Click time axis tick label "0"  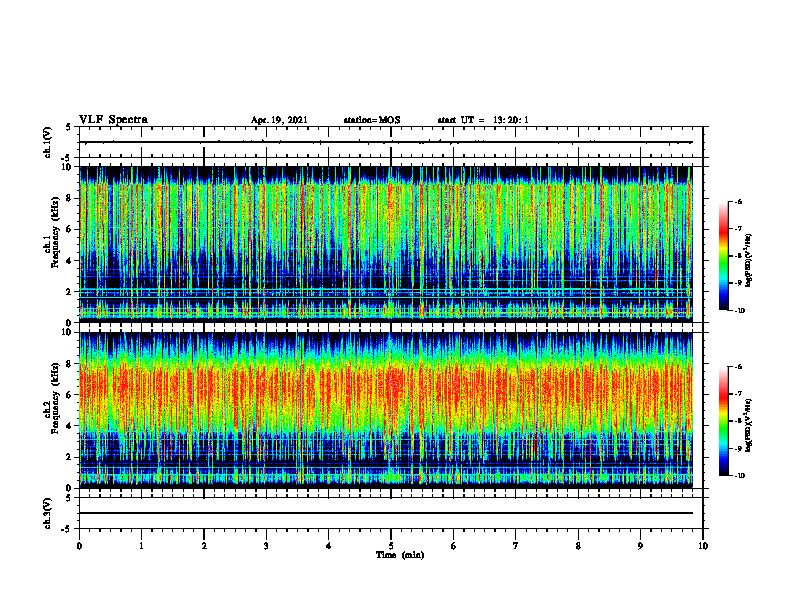pyautogui.click(x=79, y=546)
